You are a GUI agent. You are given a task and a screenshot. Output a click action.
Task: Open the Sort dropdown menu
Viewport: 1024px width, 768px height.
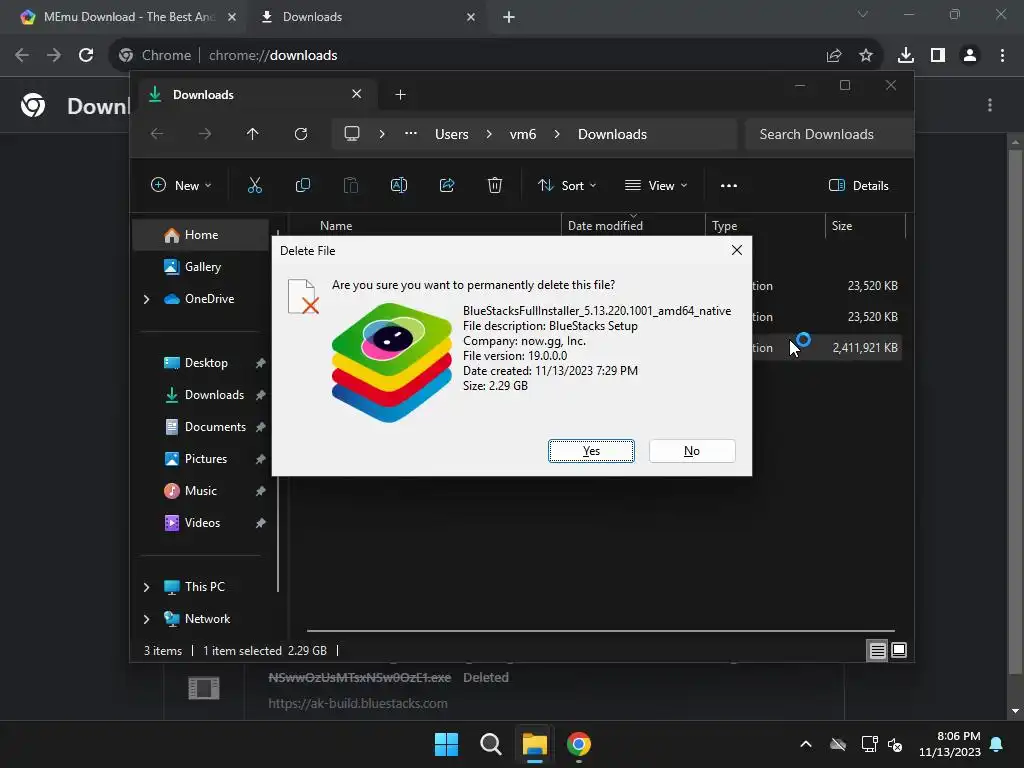[x=567, y=185]
